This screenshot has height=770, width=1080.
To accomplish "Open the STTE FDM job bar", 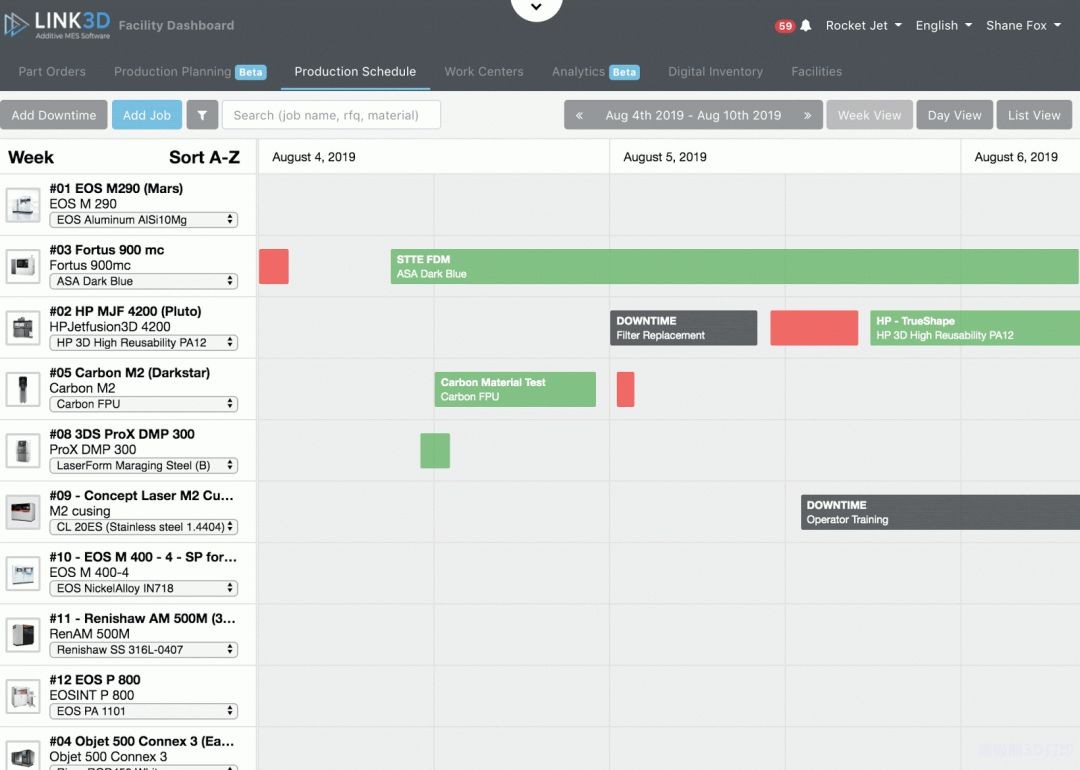I will (x=734, y=267).
